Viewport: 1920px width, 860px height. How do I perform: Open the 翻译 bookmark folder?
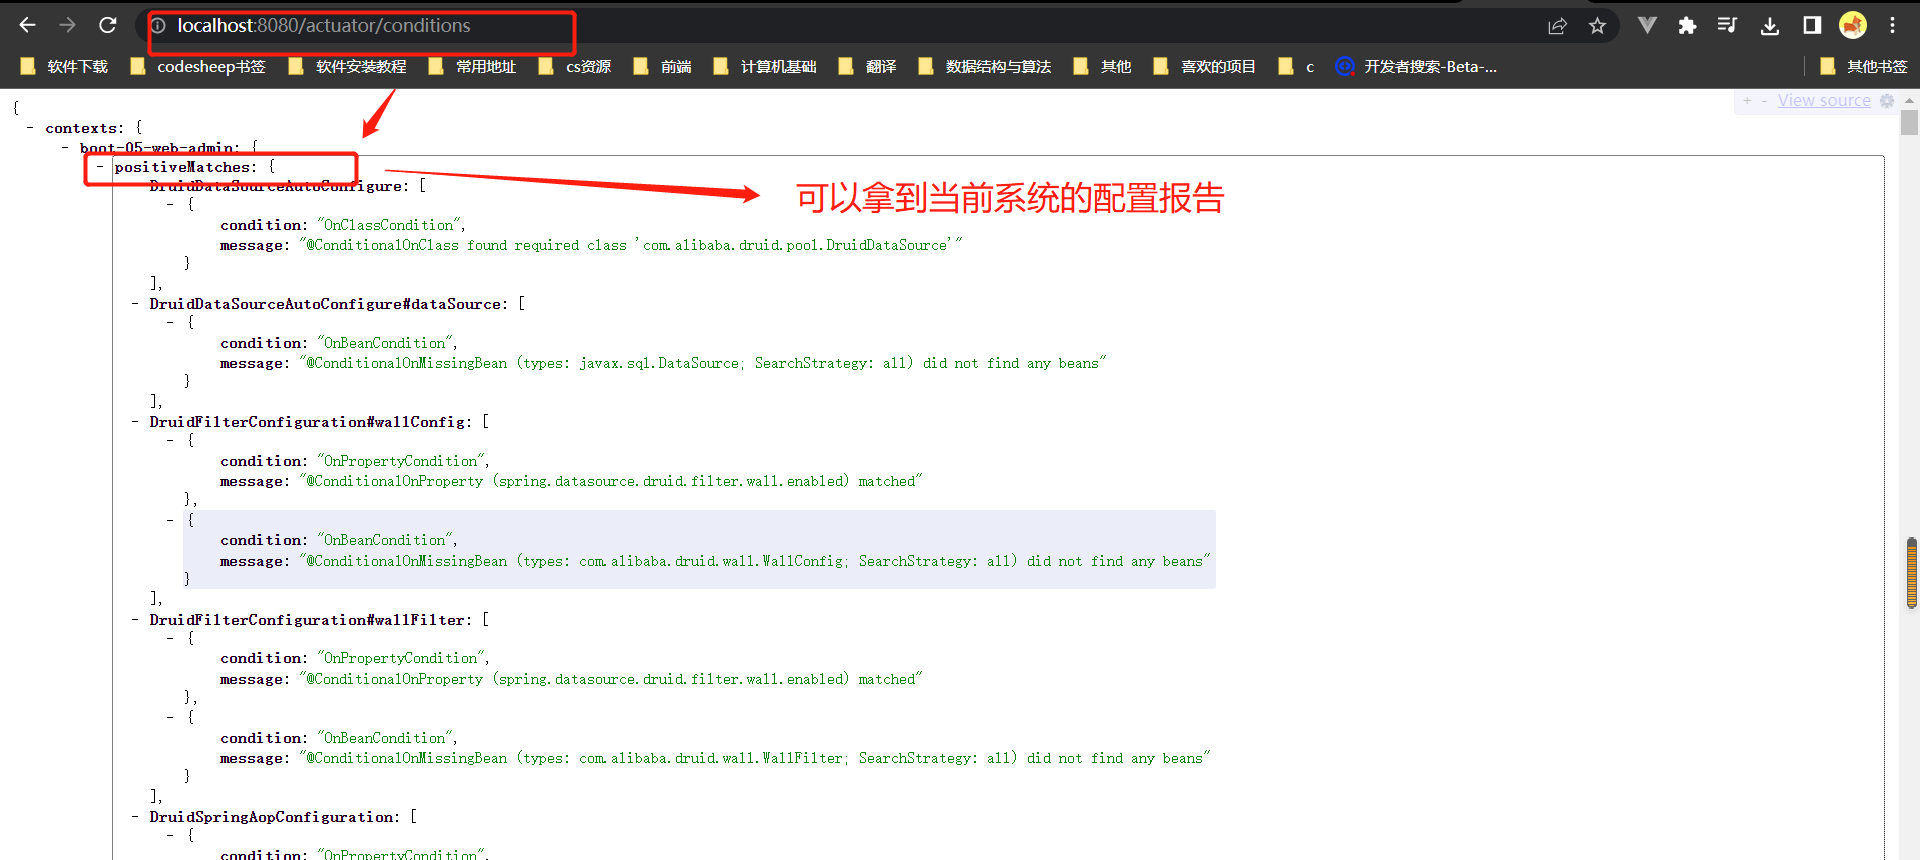point(867,67)
